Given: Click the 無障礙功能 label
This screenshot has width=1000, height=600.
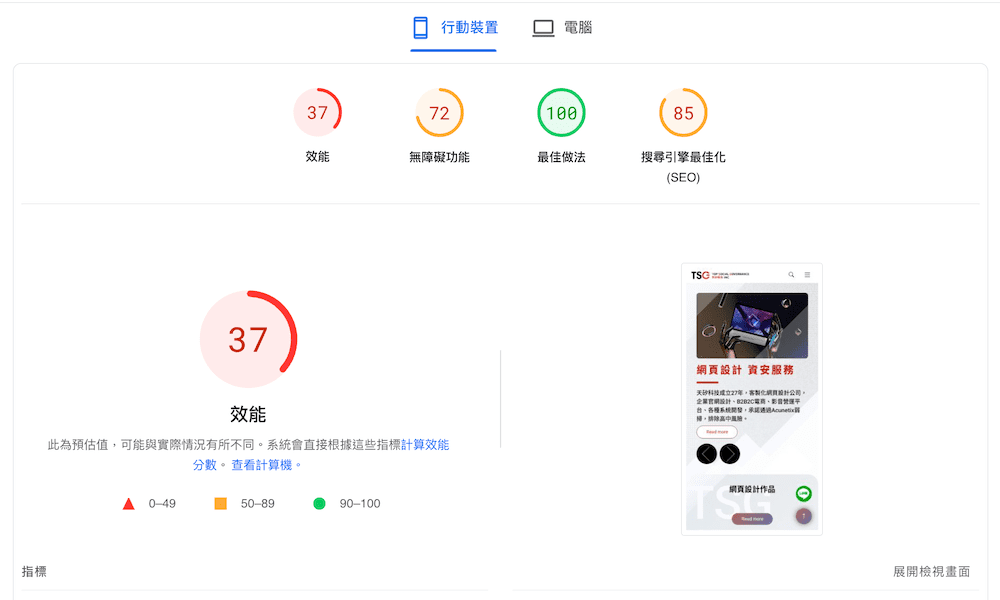Looking at the screenshot, I should point(439,157).
